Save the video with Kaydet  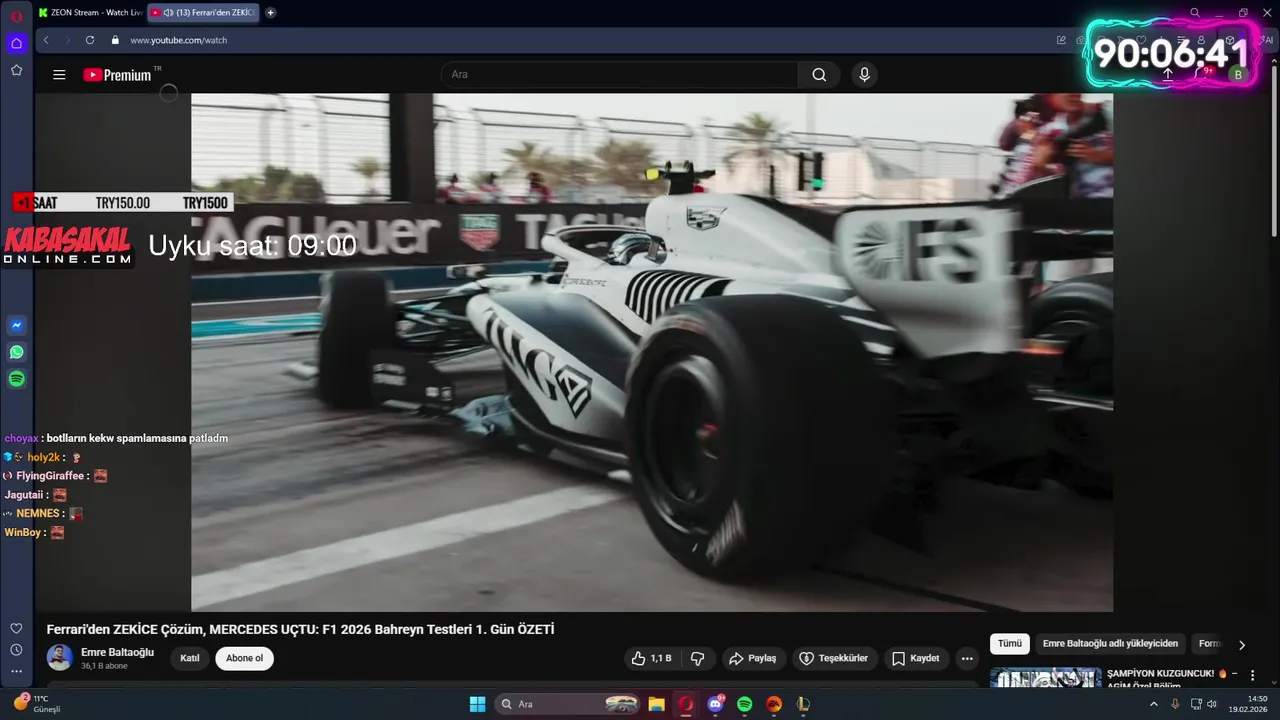point(915,658)
